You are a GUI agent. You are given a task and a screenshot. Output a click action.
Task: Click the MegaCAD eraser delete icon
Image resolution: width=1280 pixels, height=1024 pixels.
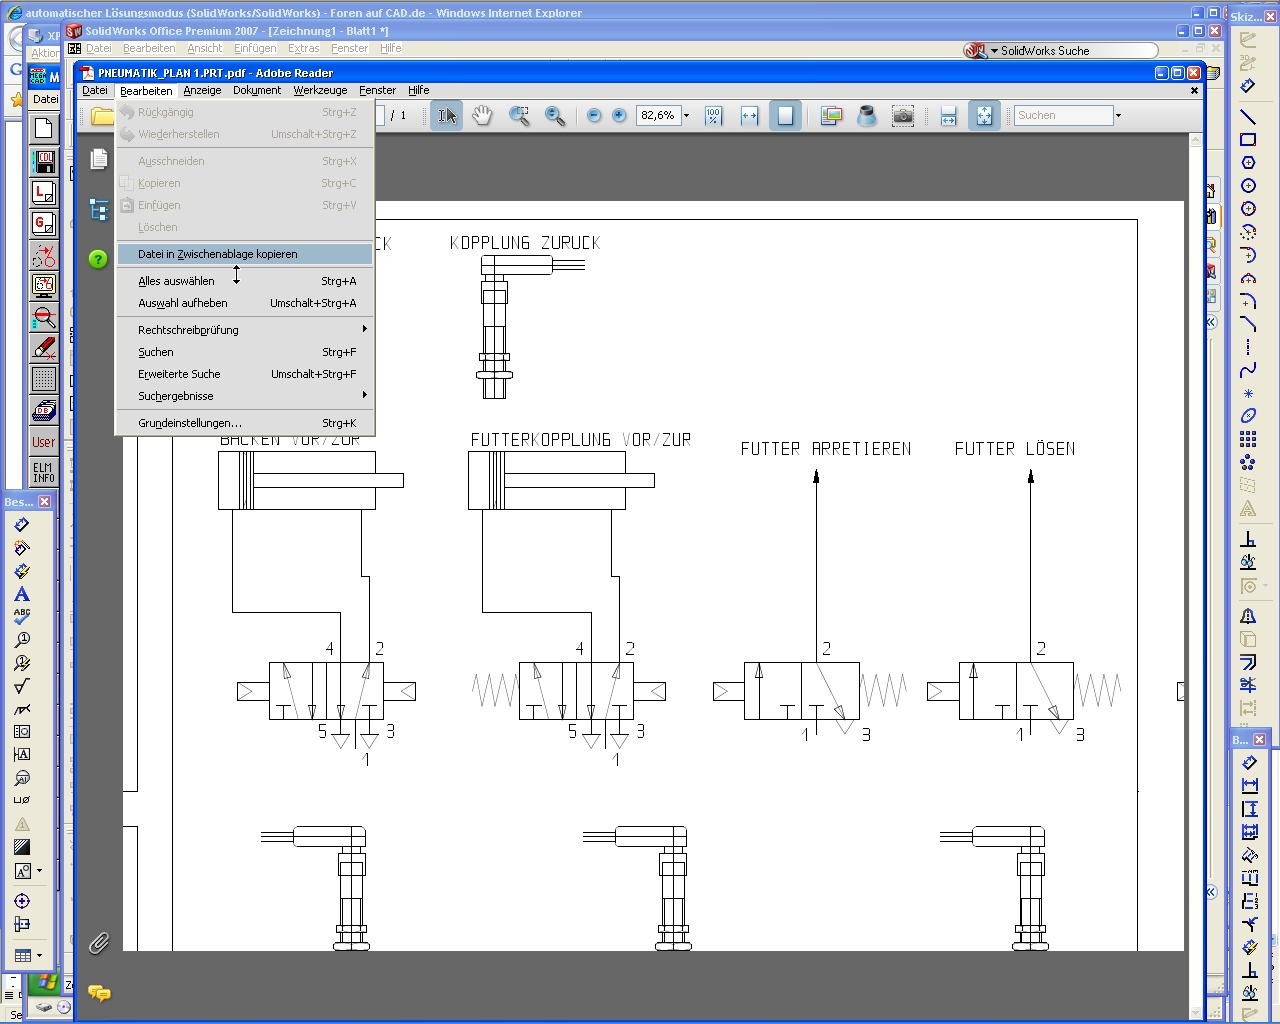(x=43, y=349)
